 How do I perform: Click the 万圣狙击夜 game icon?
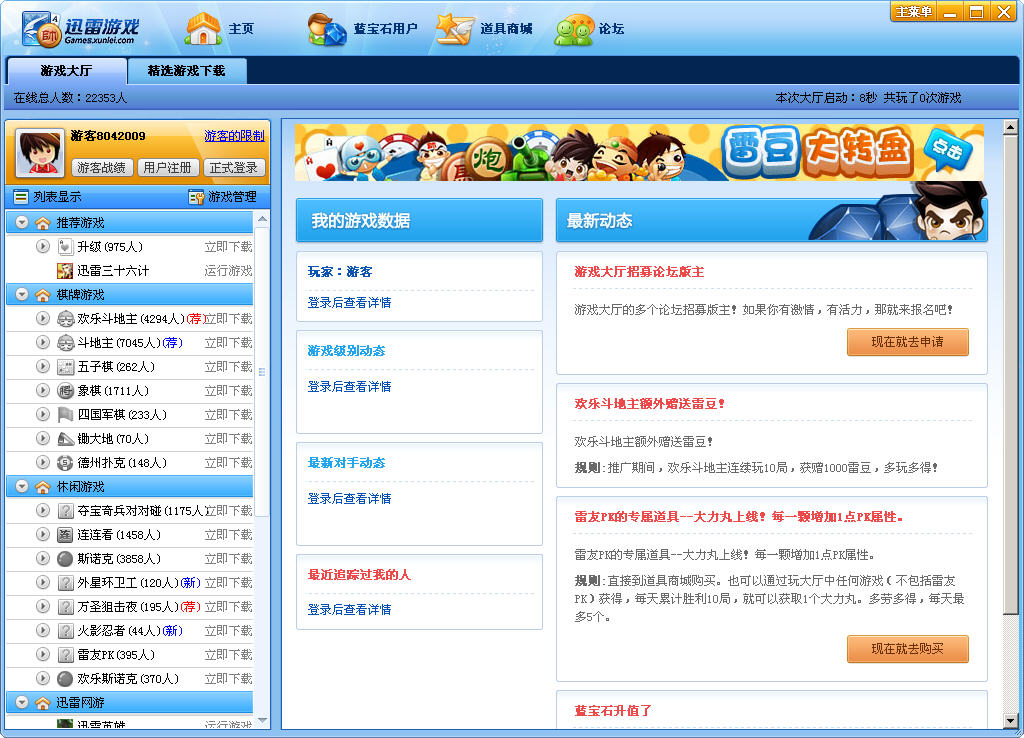click(65, 607)
